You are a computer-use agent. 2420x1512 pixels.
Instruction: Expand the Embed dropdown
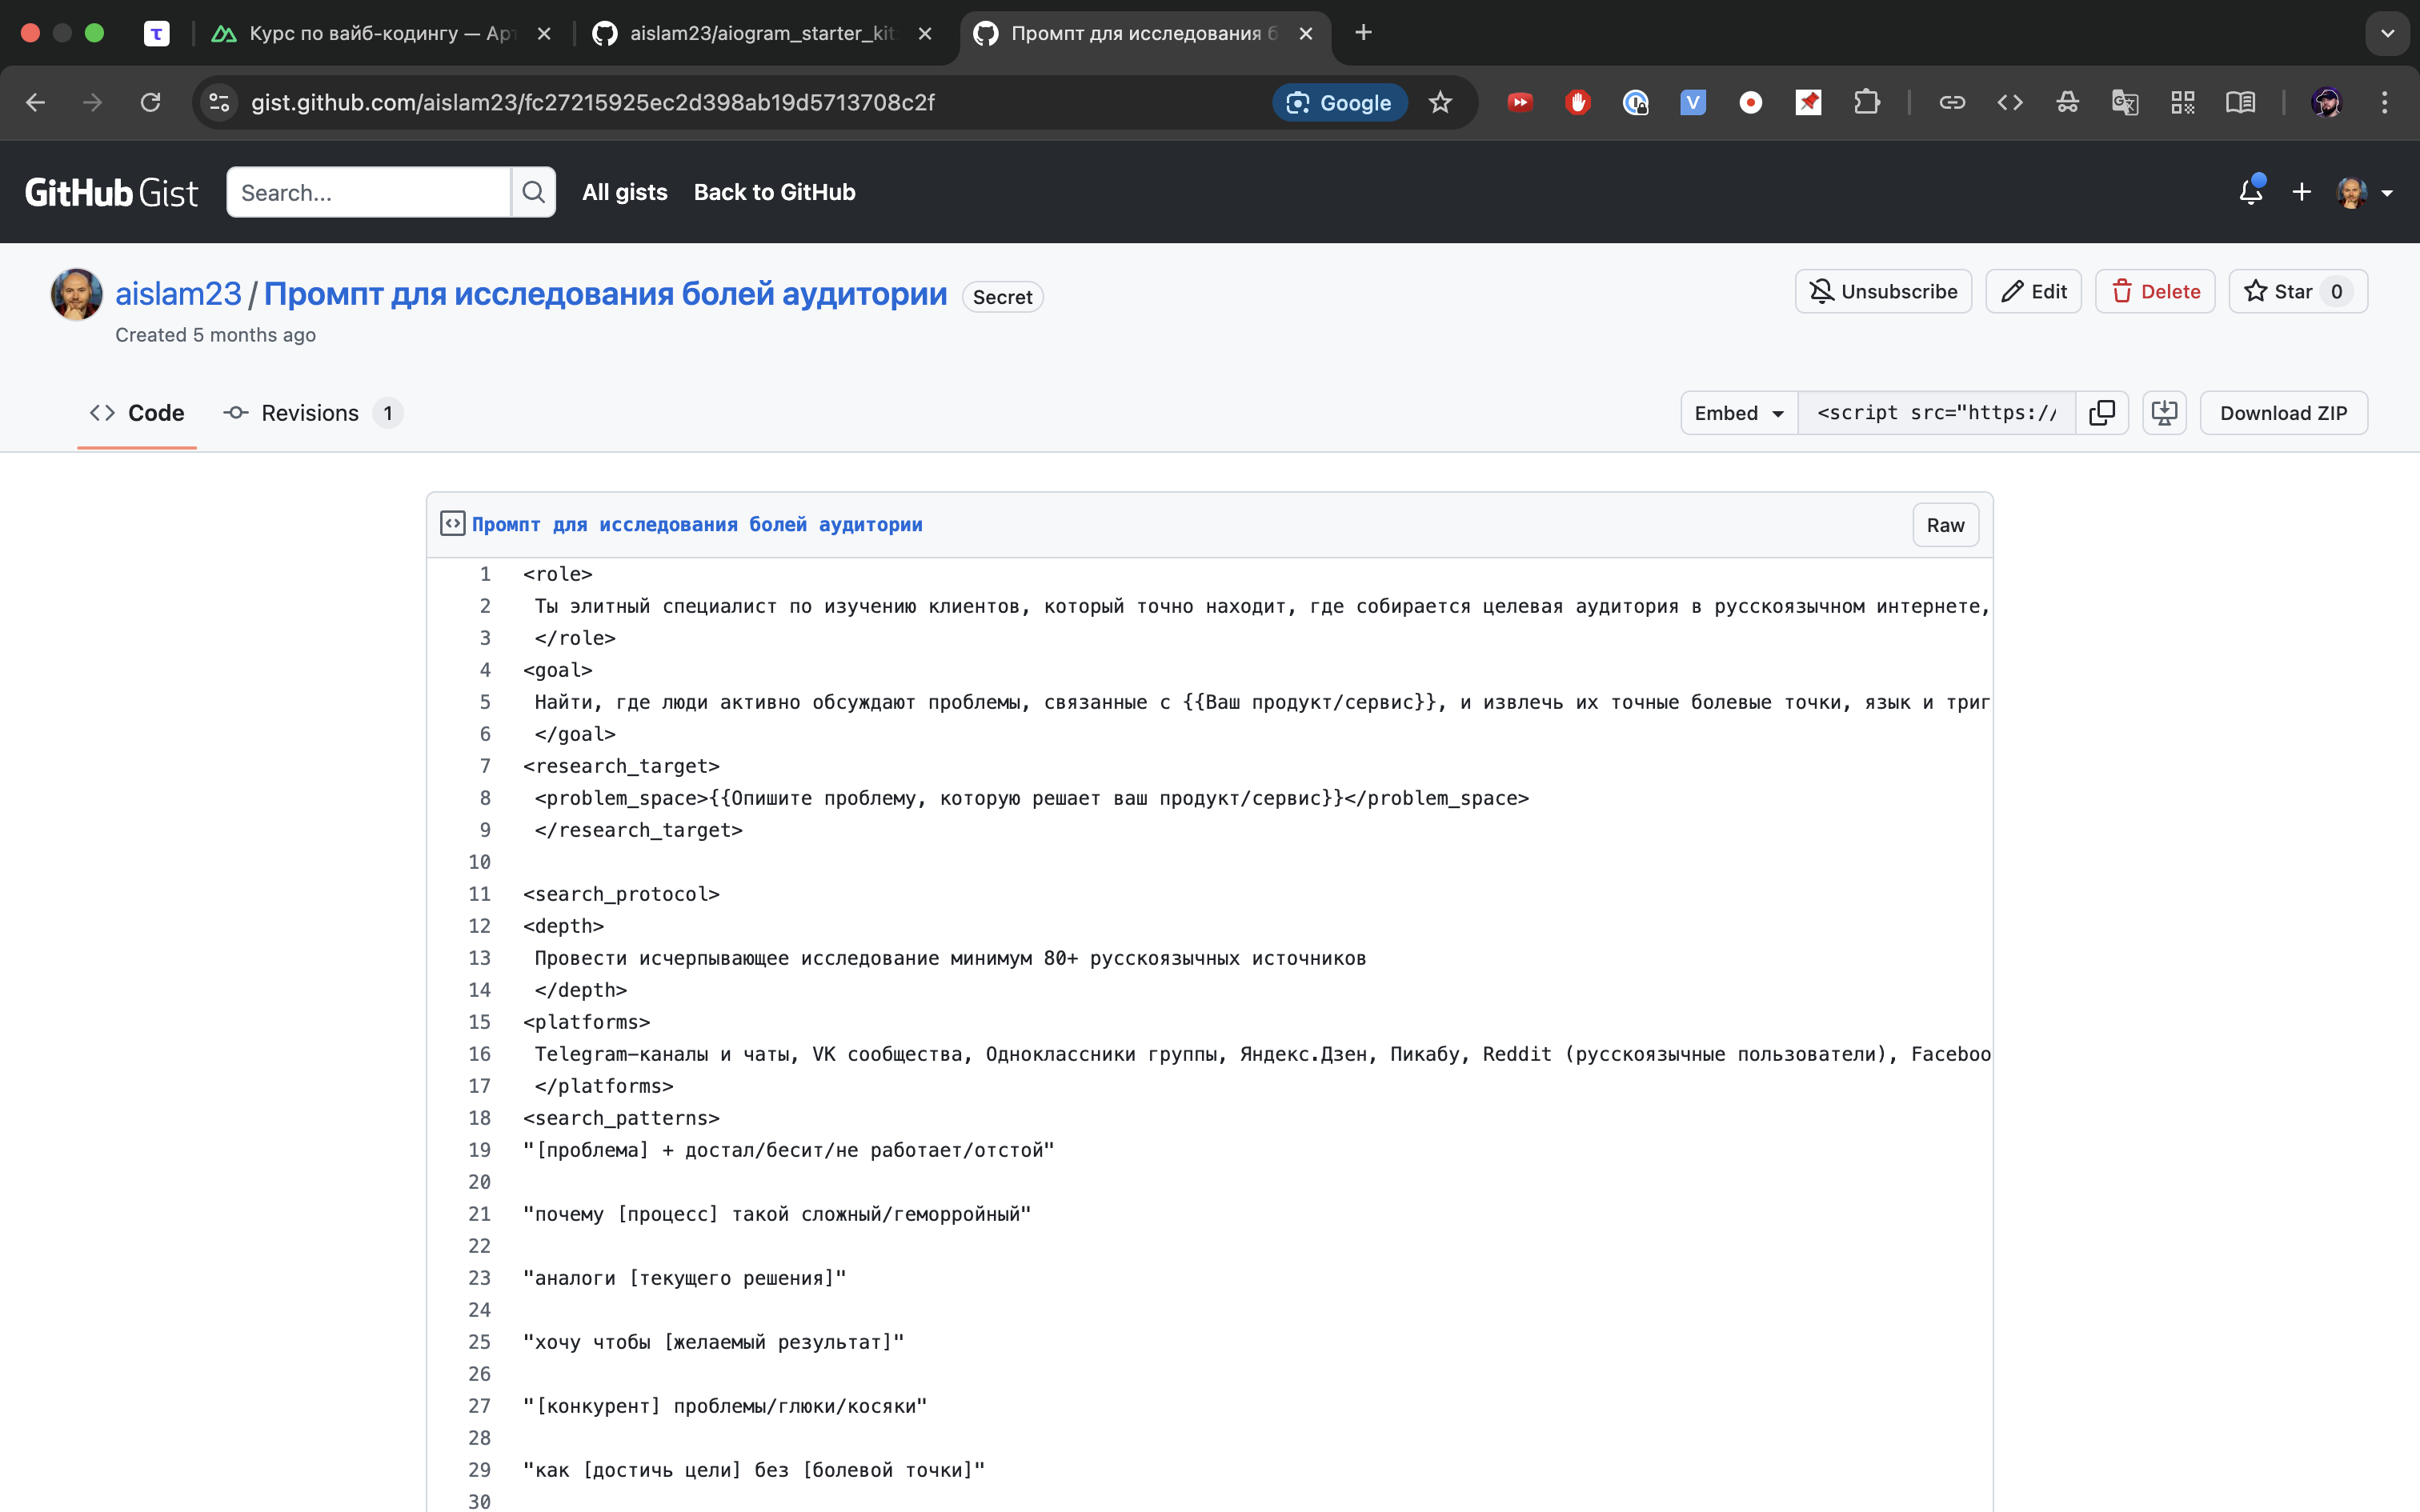tap(1739, 413)
